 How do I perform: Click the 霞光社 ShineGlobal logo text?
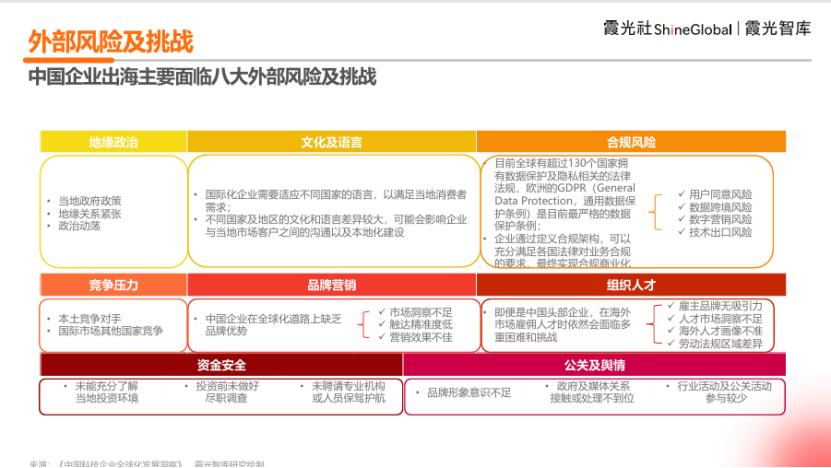point(667,29)
